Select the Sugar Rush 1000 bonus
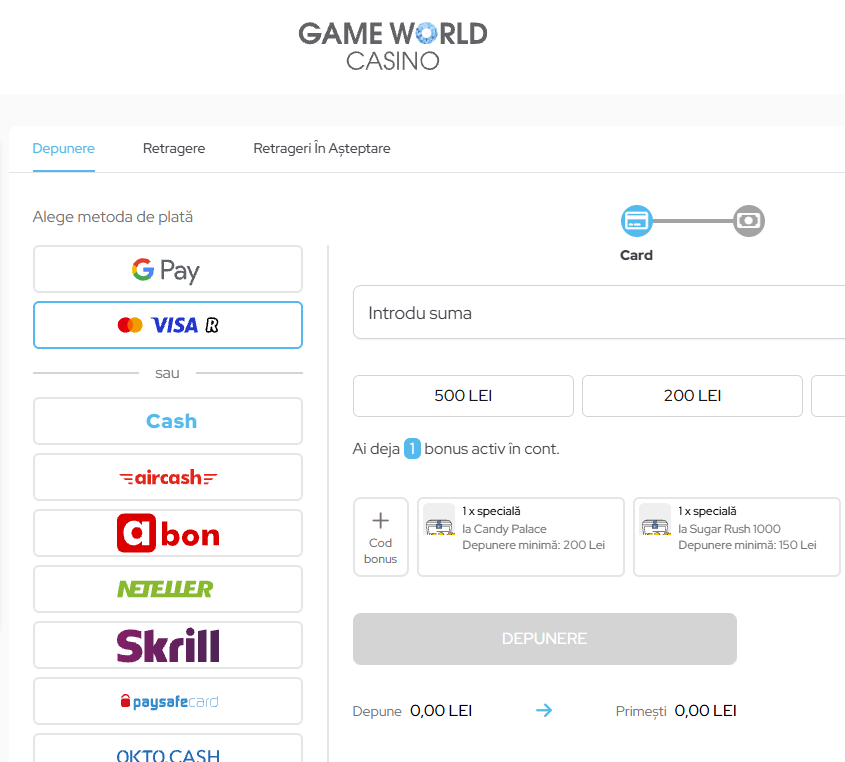The width and height of the screenshot is (845, 762). [737, 537]
